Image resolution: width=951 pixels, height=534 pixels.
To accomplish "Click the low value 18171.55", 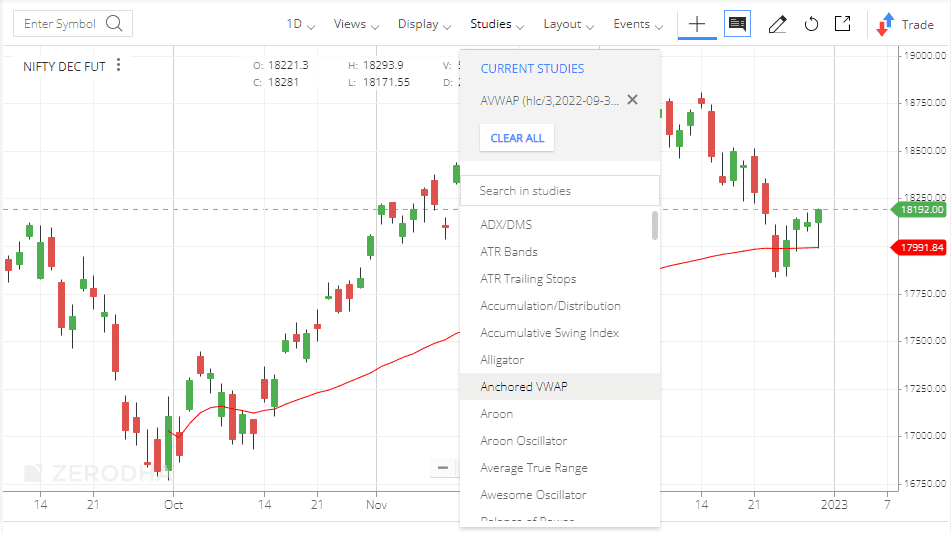I will (x=386, y=82).
